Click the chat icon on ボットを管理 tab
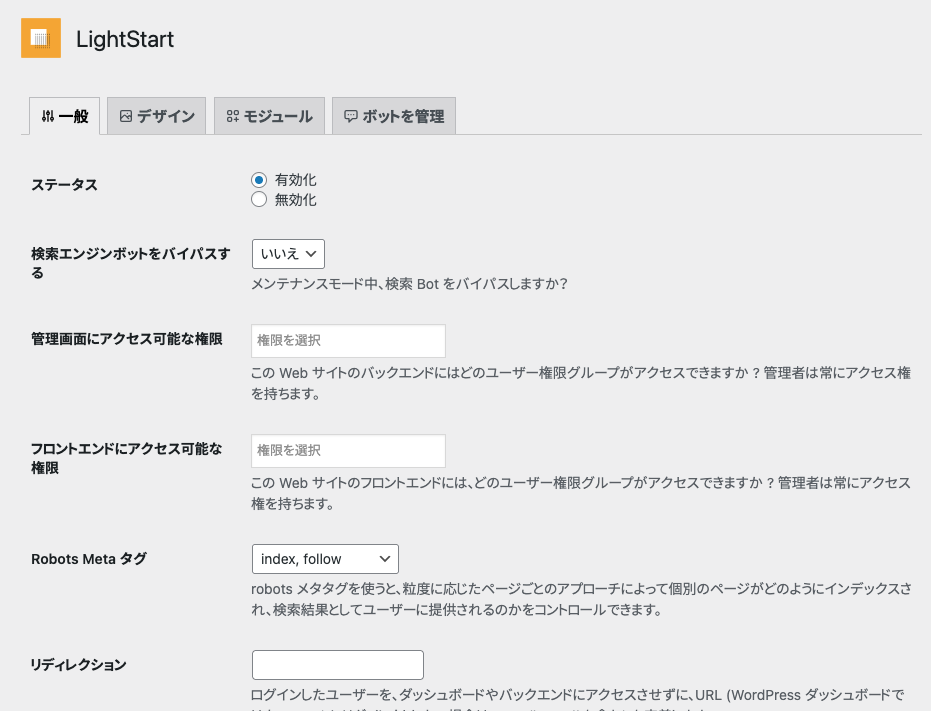931x711 pixels. coord(351,116)
